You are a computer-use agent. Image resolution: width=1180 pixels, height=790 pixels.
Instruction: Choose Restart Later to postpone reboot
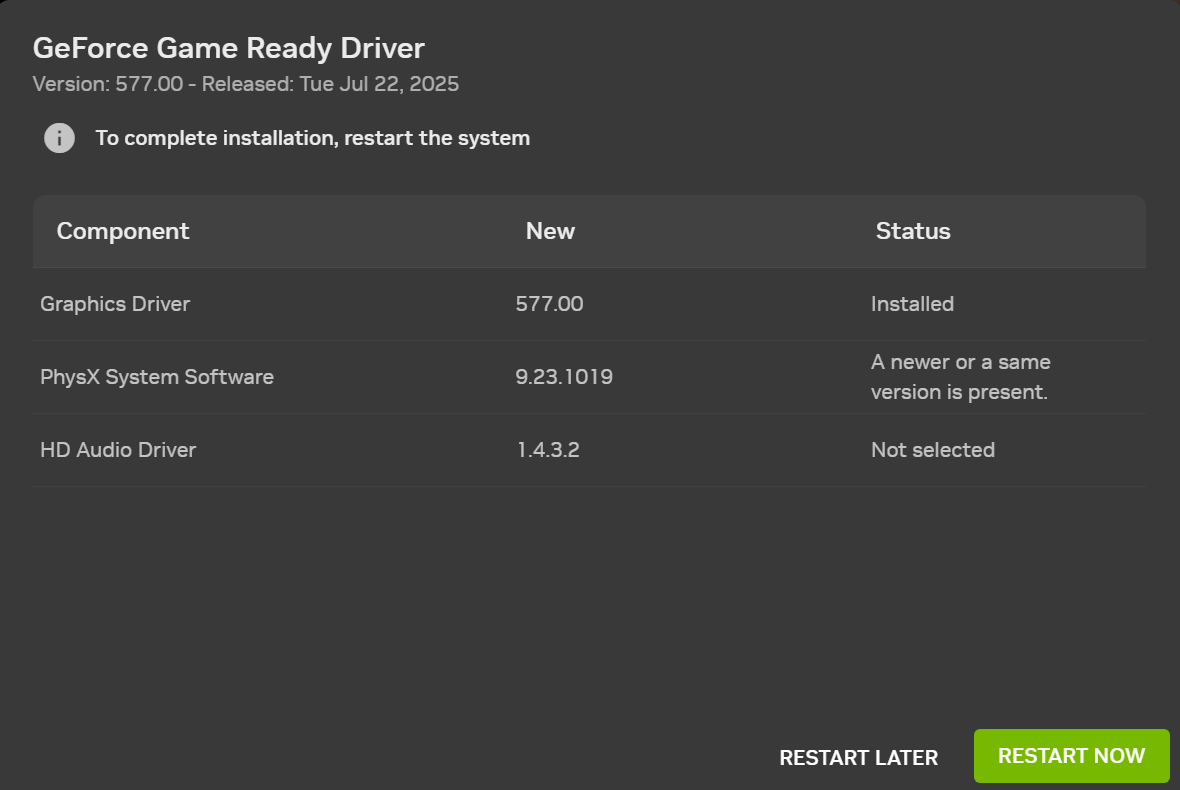click(858, 758)
